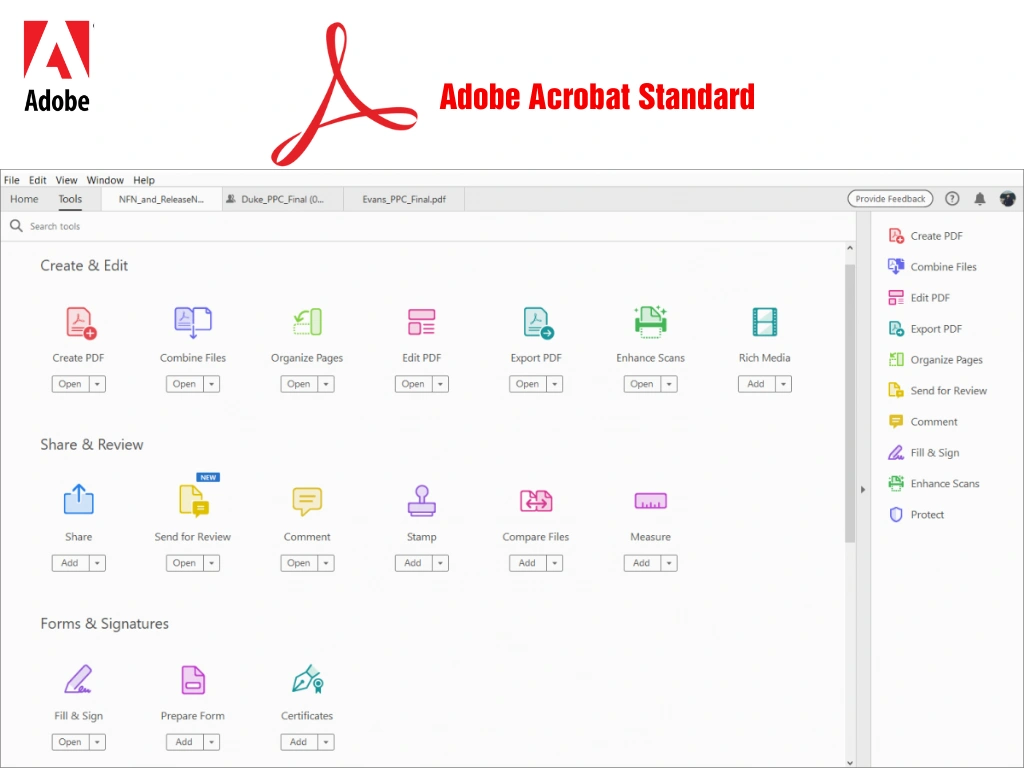Image resolution: width=1024 pixels, height=768 pixels.
Task: Open the dropdown beside the Share Add button
Action: tap(98, 562)
